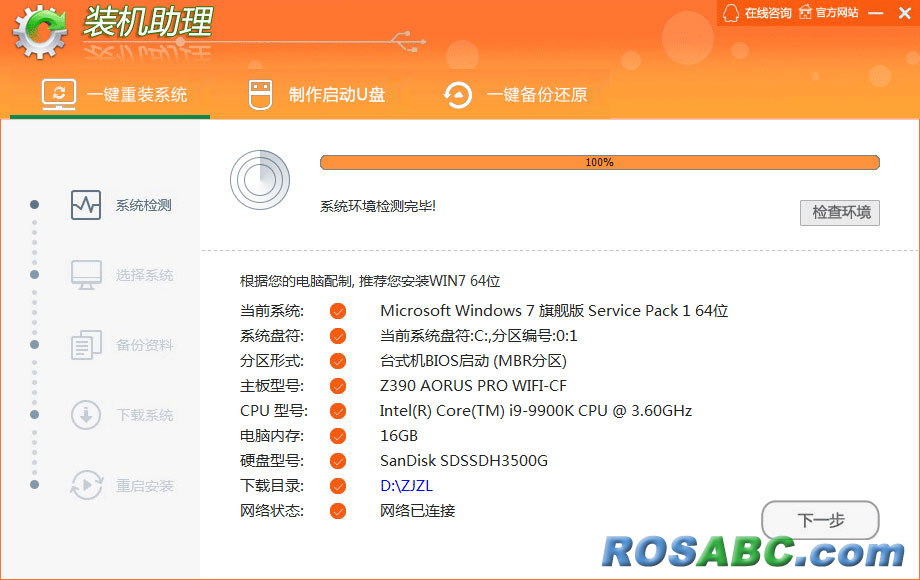Click the 100% progress bar
The height and width of the screenshot is (580, 920).
click(x=600, y=162)
